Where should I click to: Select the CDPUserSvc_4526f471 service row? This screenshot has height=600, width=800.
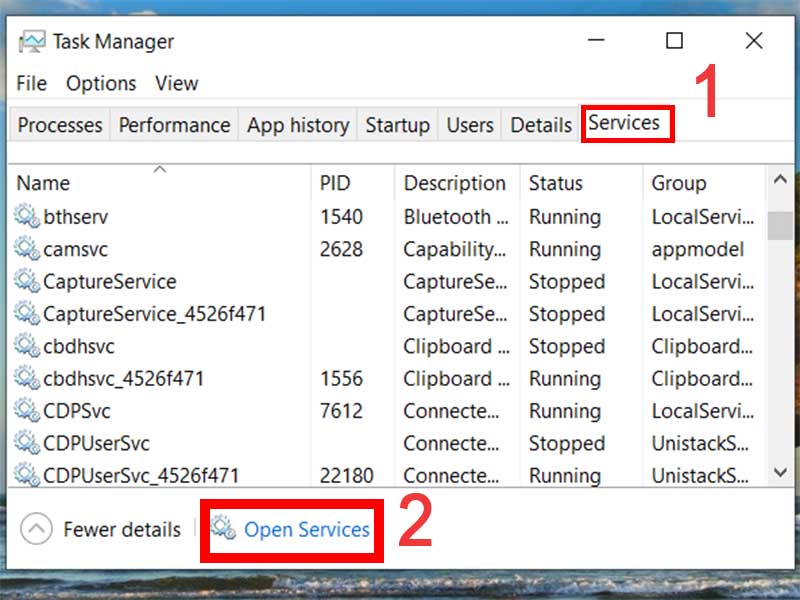click(141, 475)
